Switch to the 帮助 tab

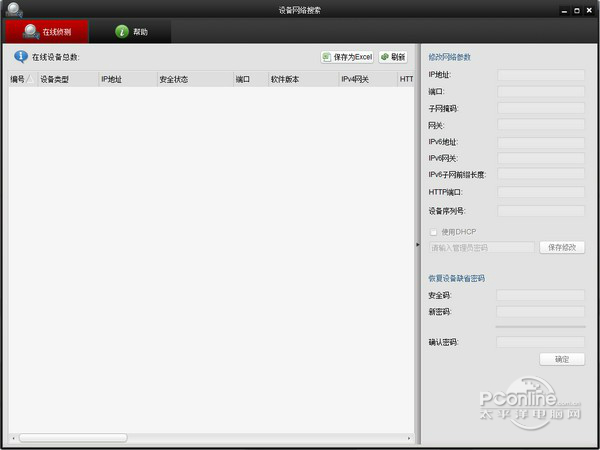[x=130, y=31]
